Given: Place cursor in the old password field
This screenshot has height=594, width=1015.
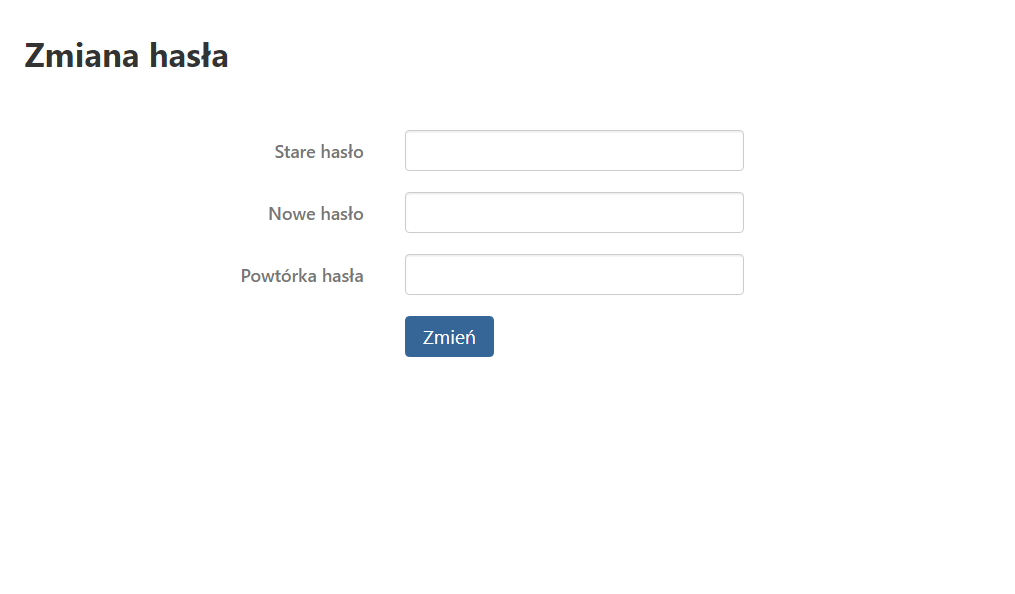Looking at the screenshot, I should [574, 151].
